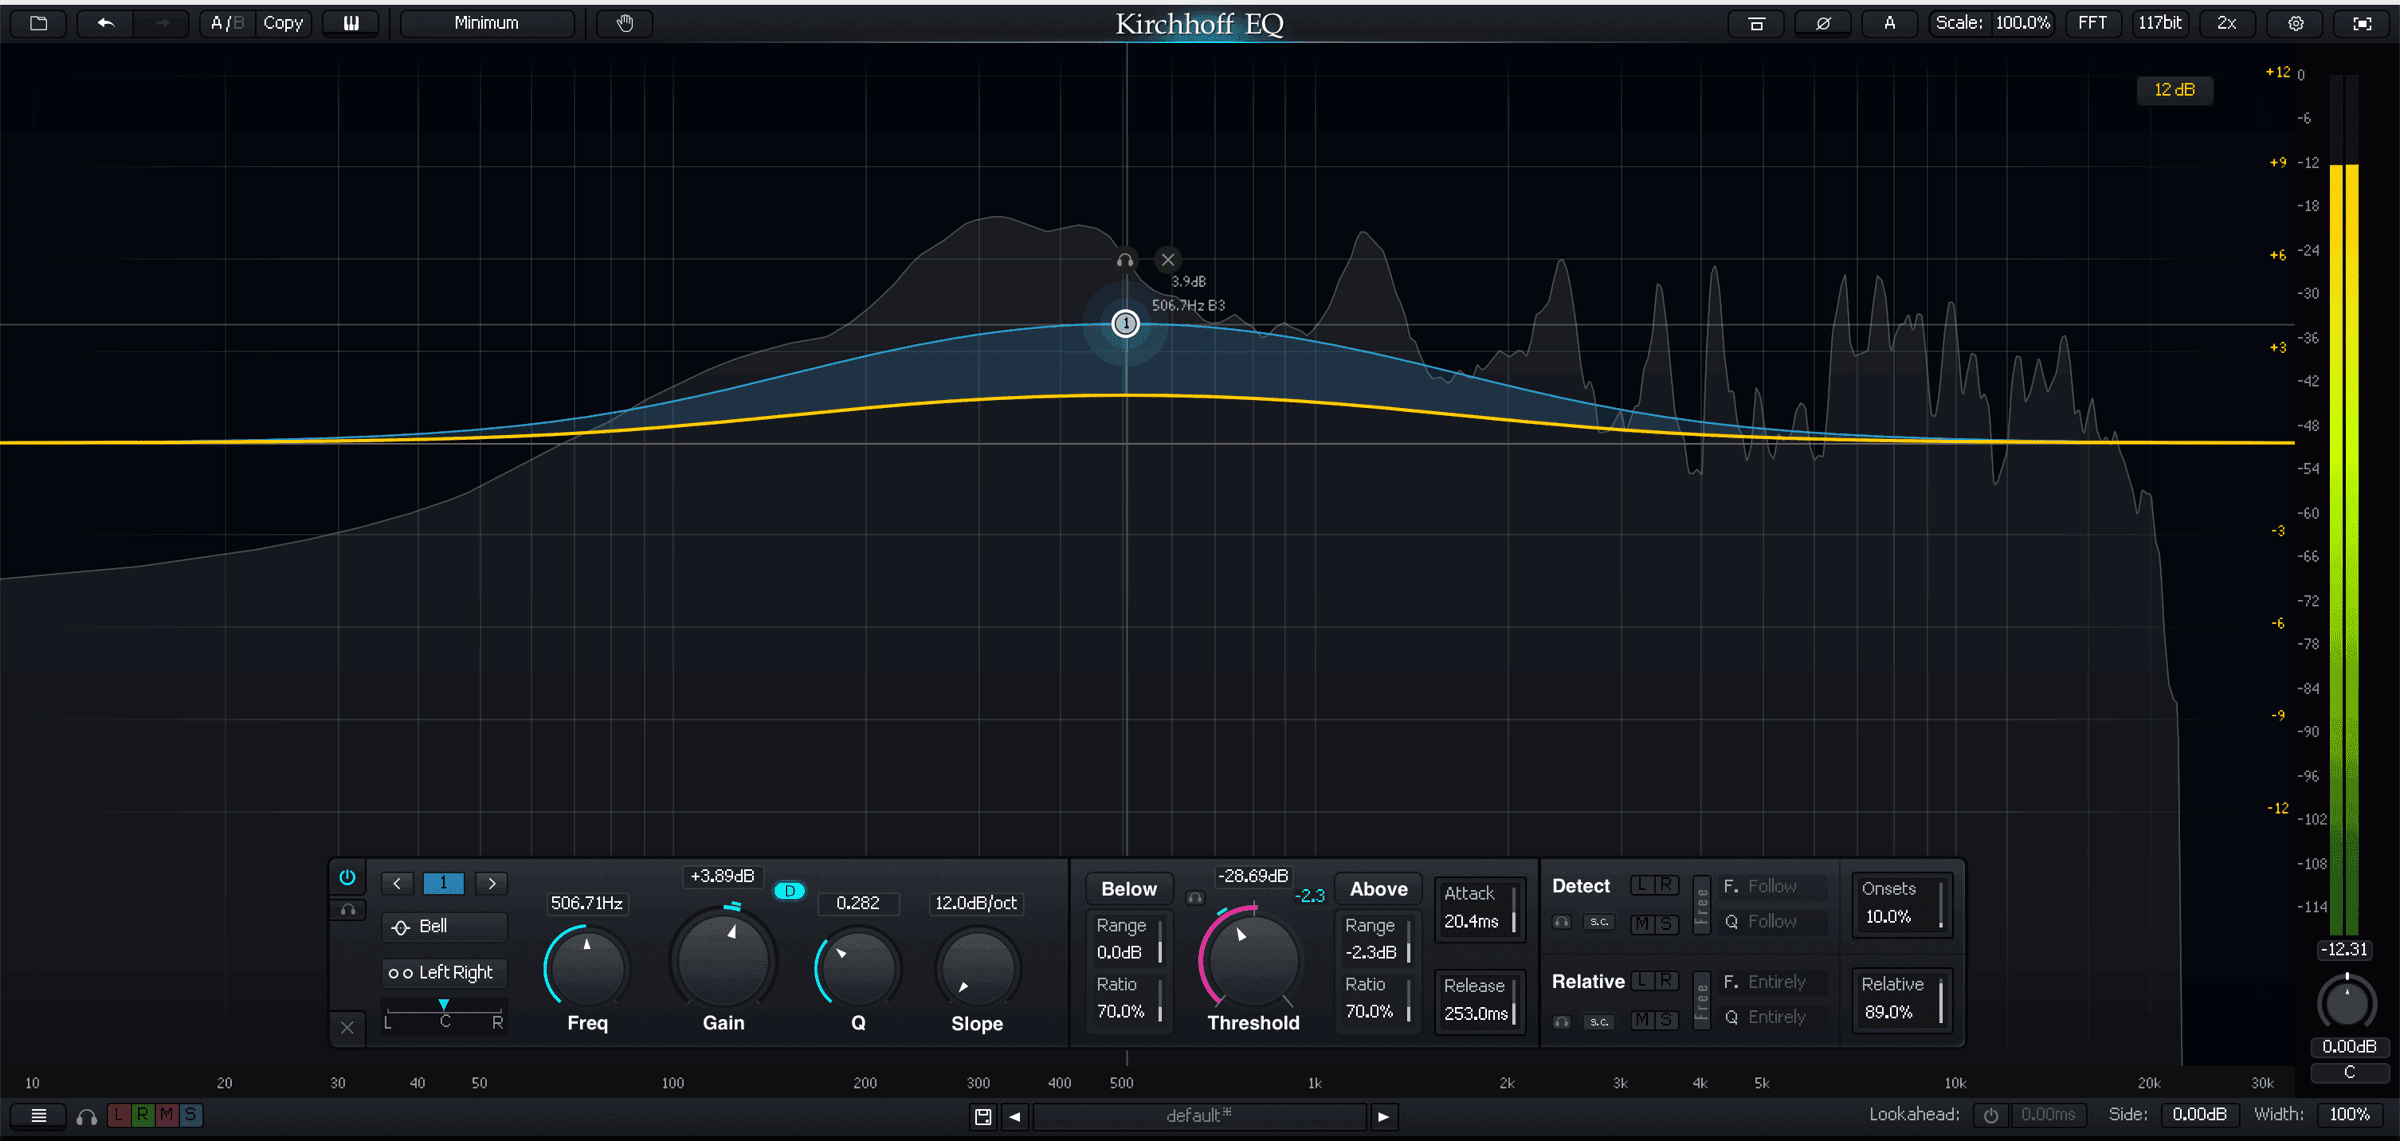This screenshot has height=1141, width=2400.
Task: Toggle the dynamic D button
Action: [x=789, y=890]
